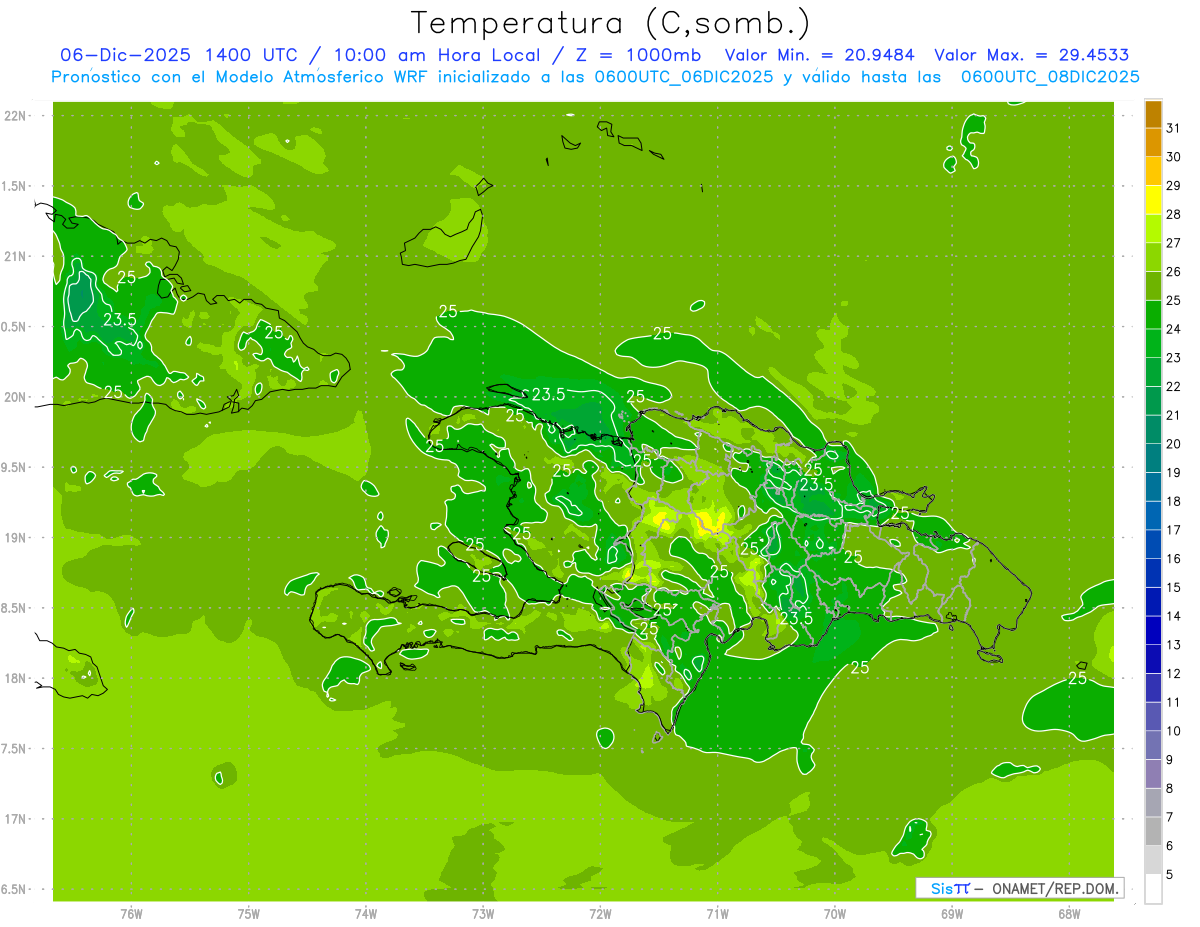Image resolution: width=1200 pixels, height=927 pixels.
Task: Click the "72W" longitude axis label
Action: click(x=600, y=914)
